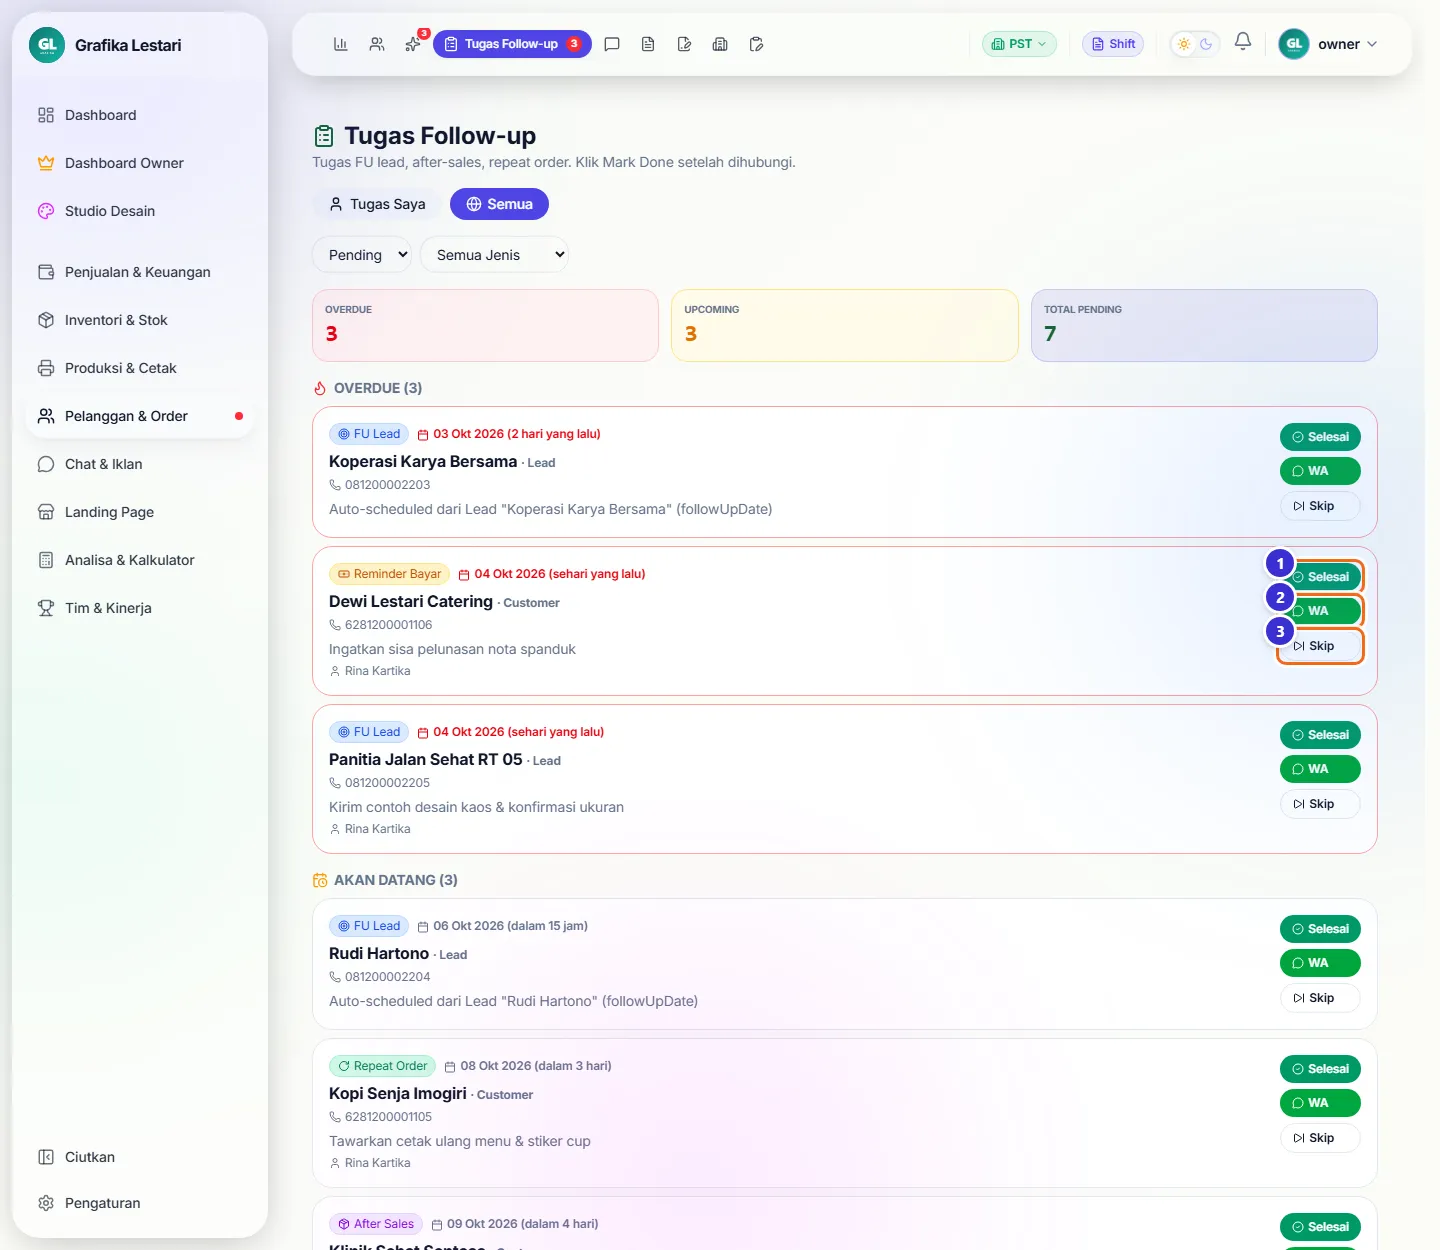Open the sparkle icon with badge 3
Screen dimensions: 1440x1250
click(413, 44)
